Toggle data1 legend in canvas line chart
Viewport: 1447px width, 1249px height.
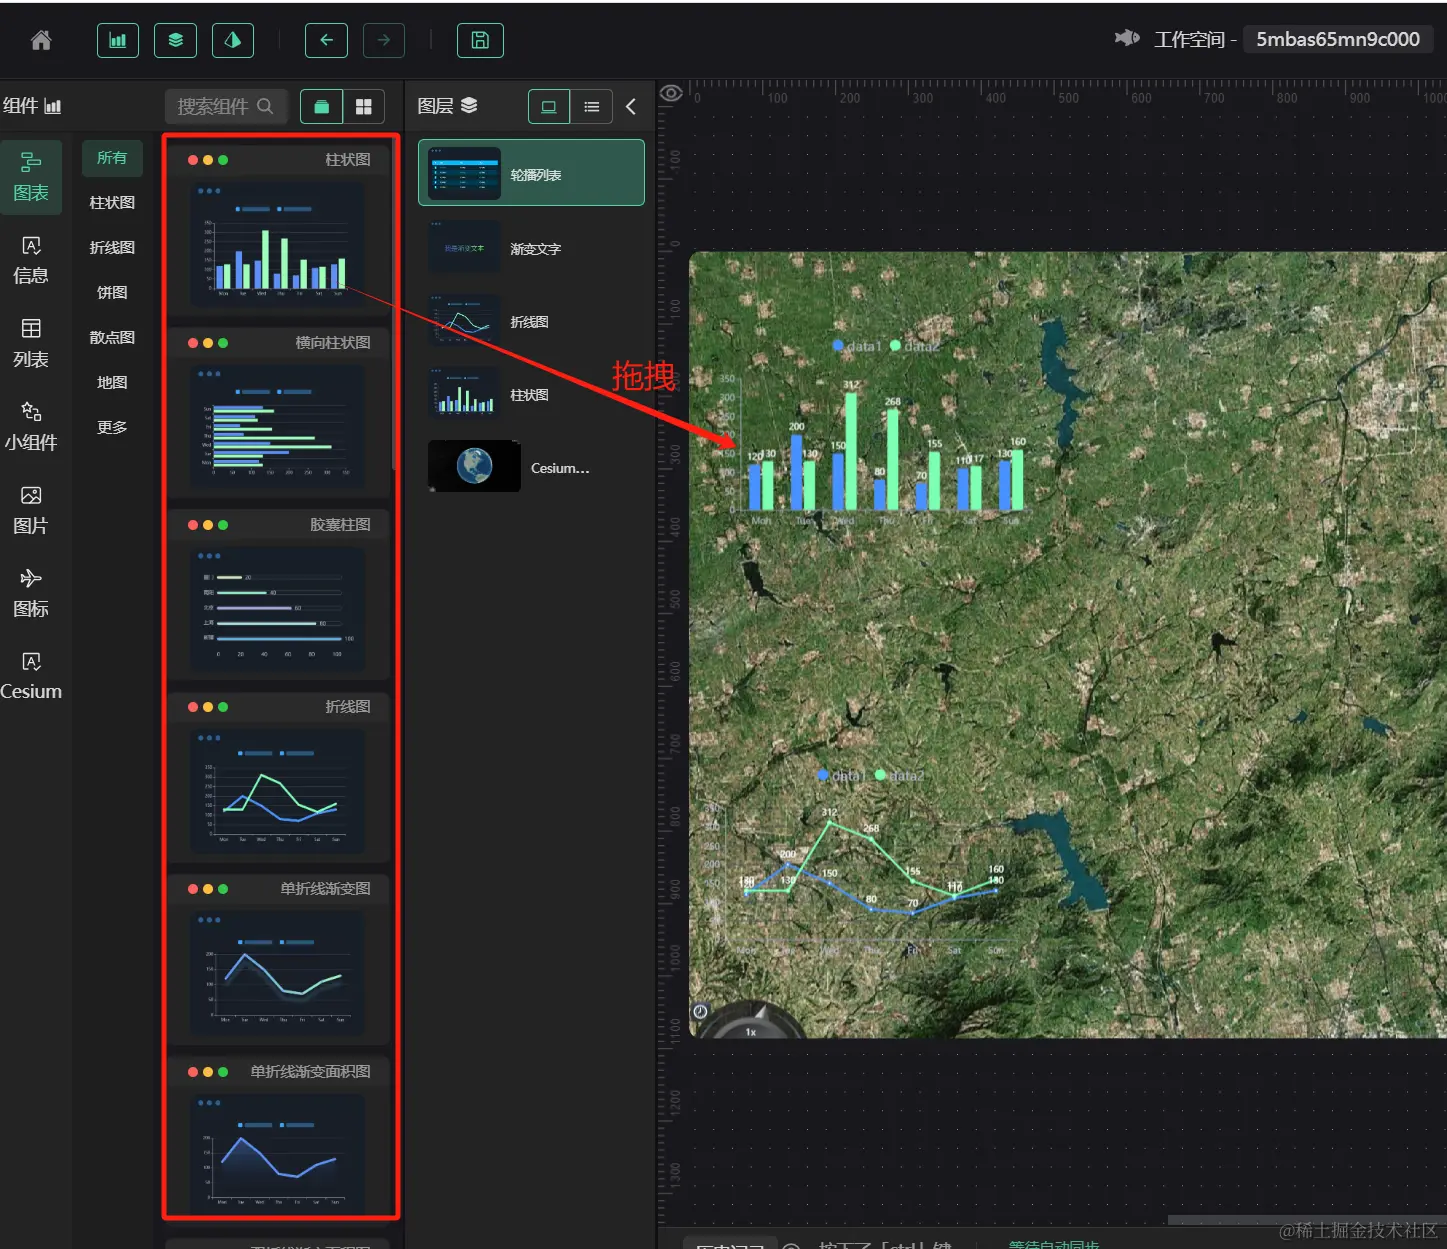click(842, 775)
